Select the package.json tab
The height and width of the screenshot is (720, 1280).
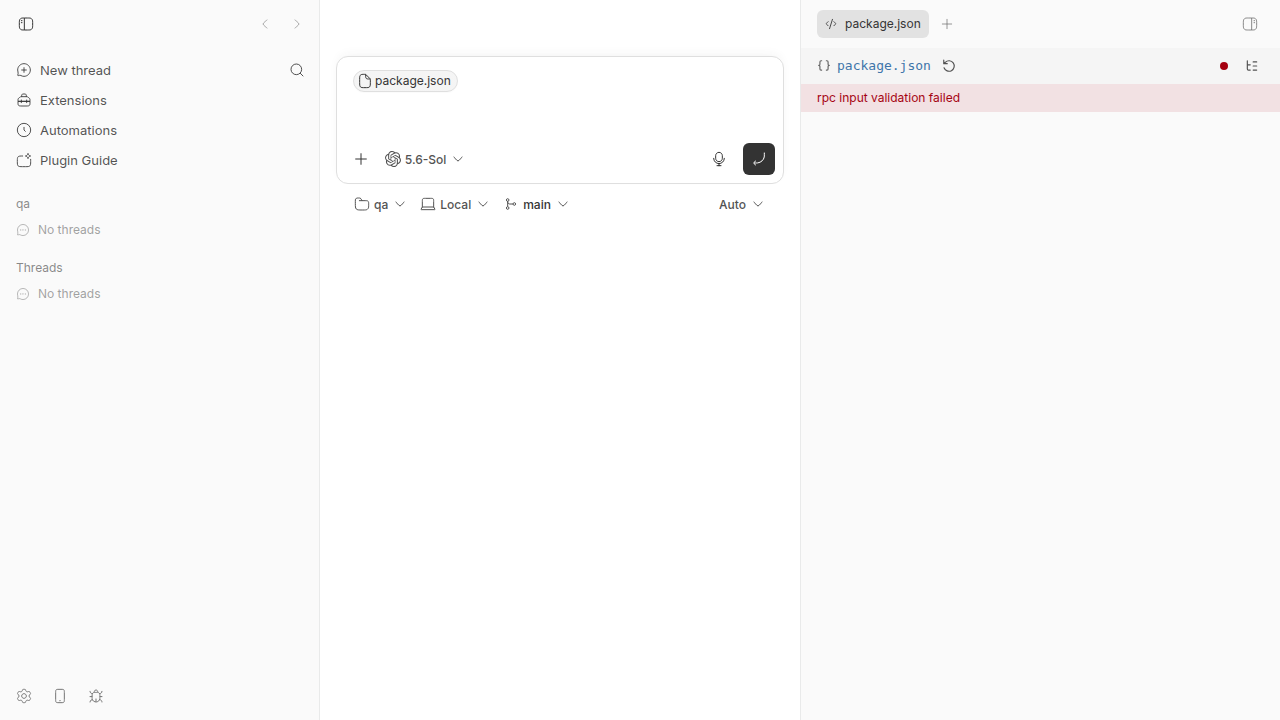coord(873,24)
